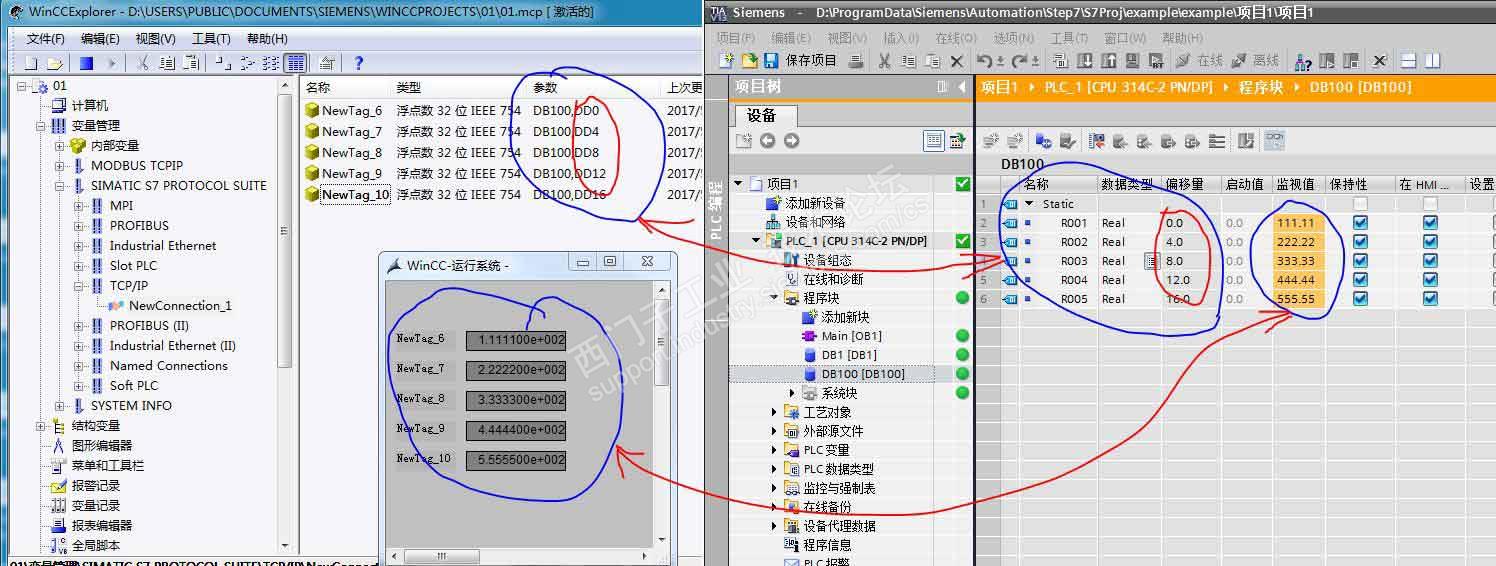Click forward arrow icon in project tree toolbar

coord(792,141)
